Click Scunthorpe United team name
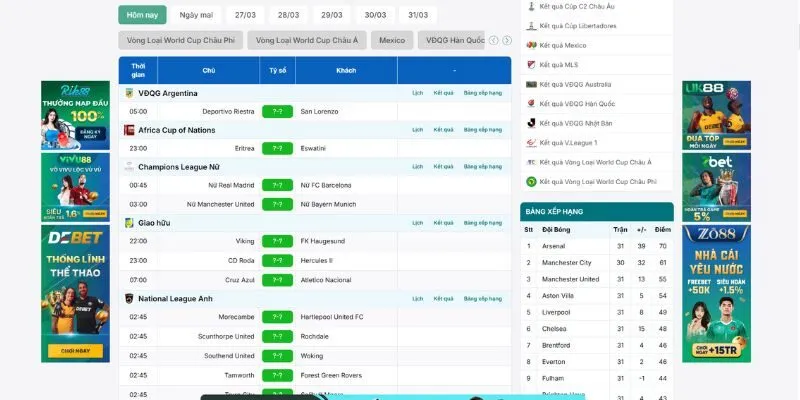 point(226,337)
